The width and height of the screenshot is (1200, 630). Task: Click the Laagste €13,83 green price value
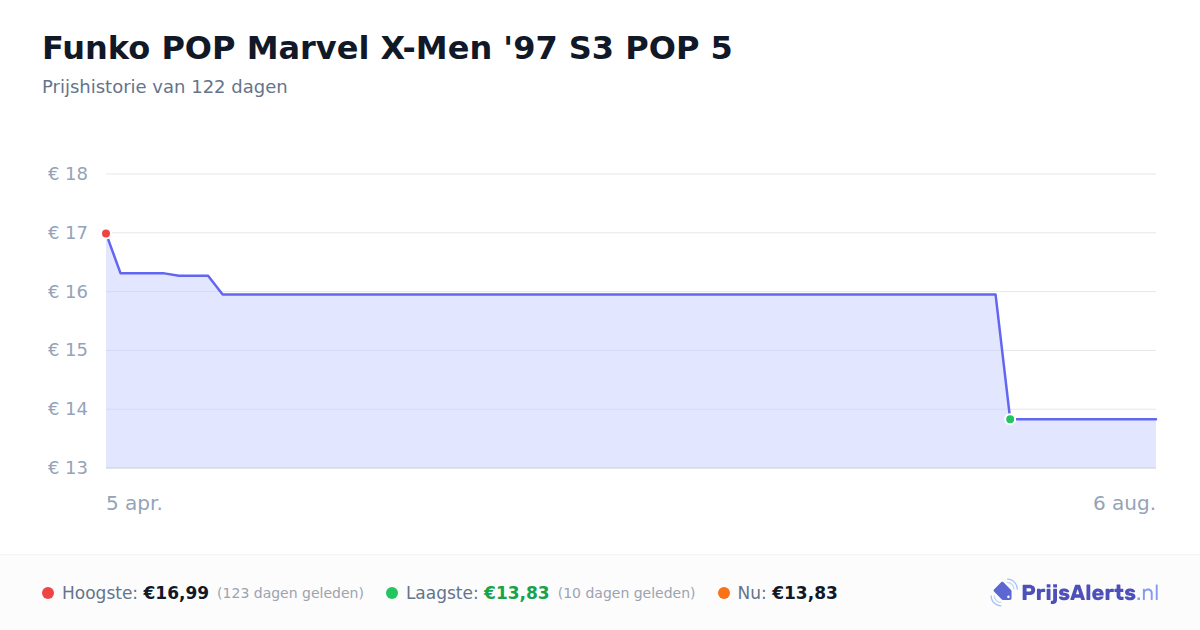pyautogui.click(x=517, y=593)
